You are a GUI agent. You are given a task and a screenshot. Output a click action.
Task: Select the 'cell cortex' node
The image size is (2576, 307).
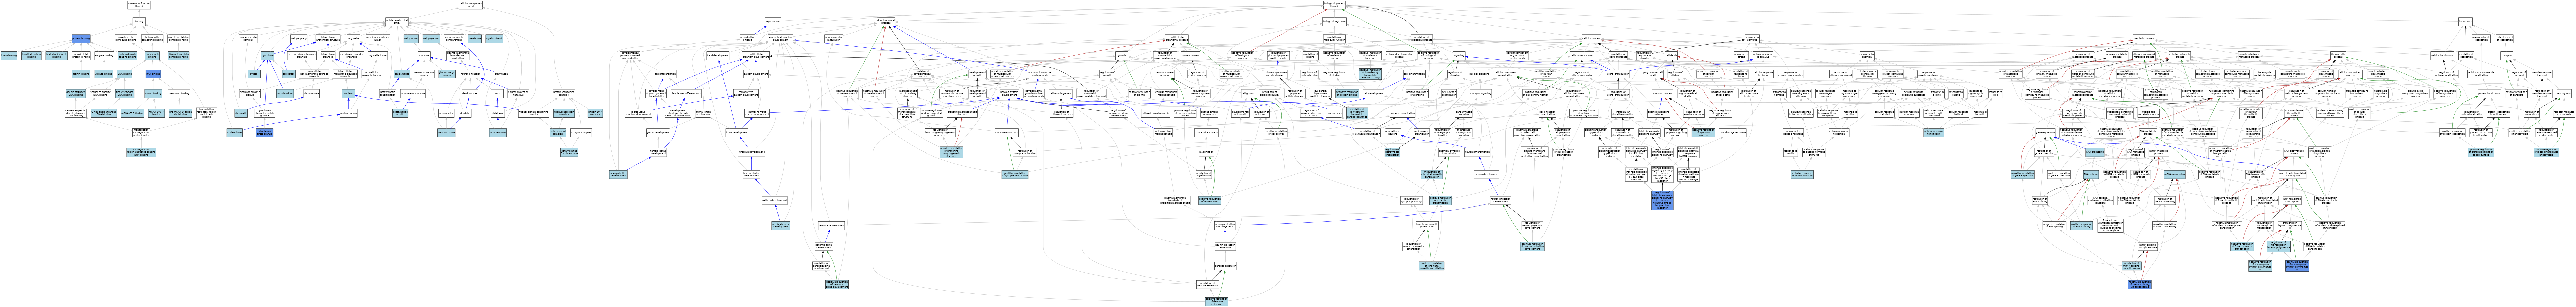[289, 74]
